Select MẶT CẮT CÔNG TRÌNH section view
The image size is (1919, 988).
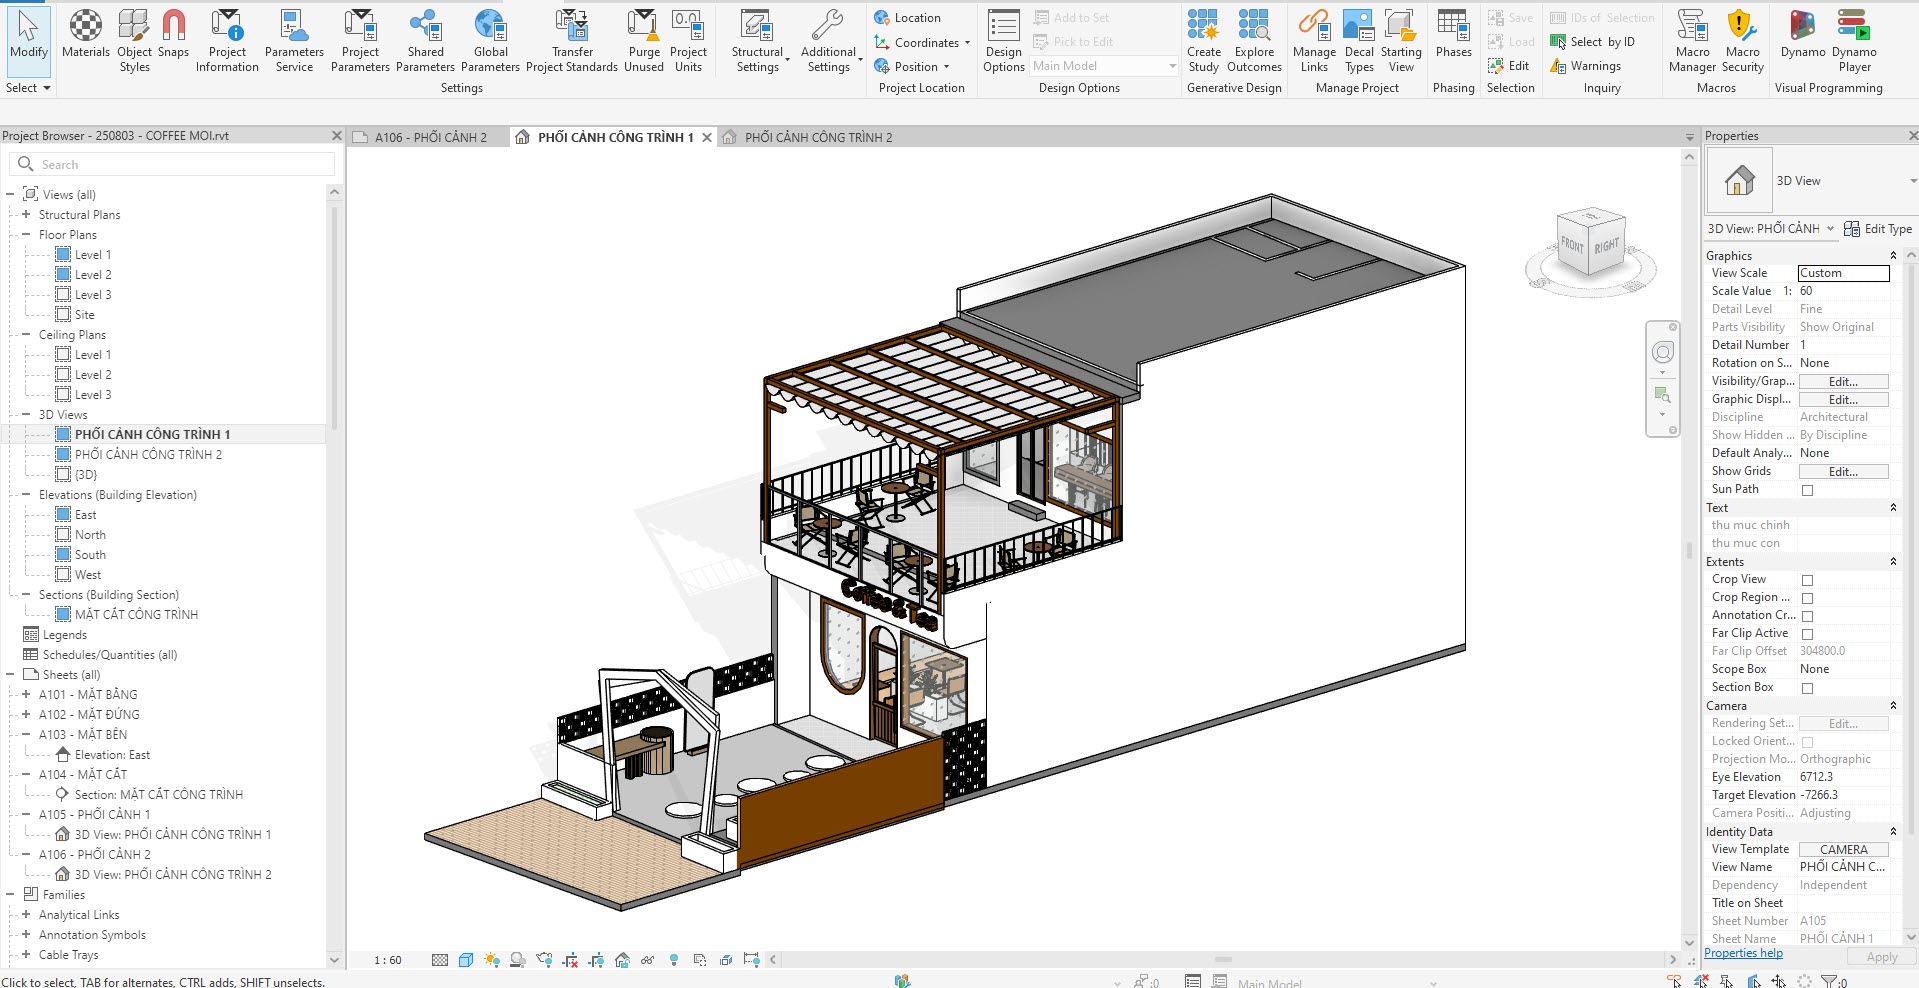(x=136, y=614)
